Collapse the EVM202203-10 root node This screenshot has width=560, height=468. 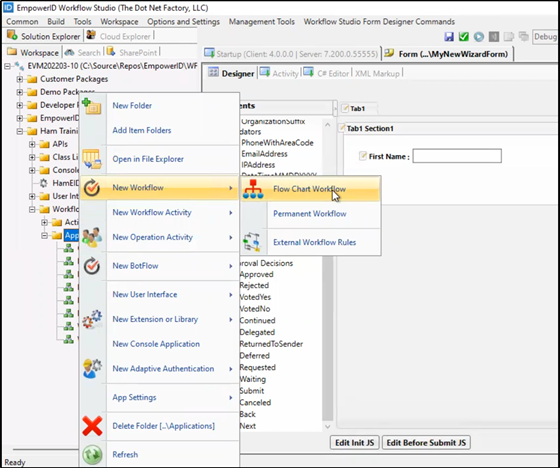tap(7, 66)
